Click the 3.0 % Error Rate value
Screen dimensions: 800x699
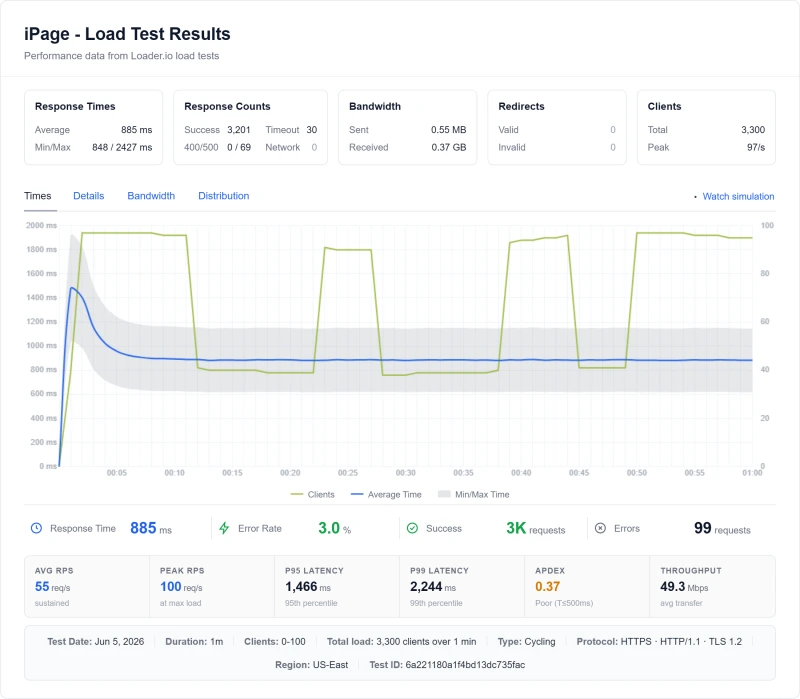pyautogui.click(x=334, y=528)
